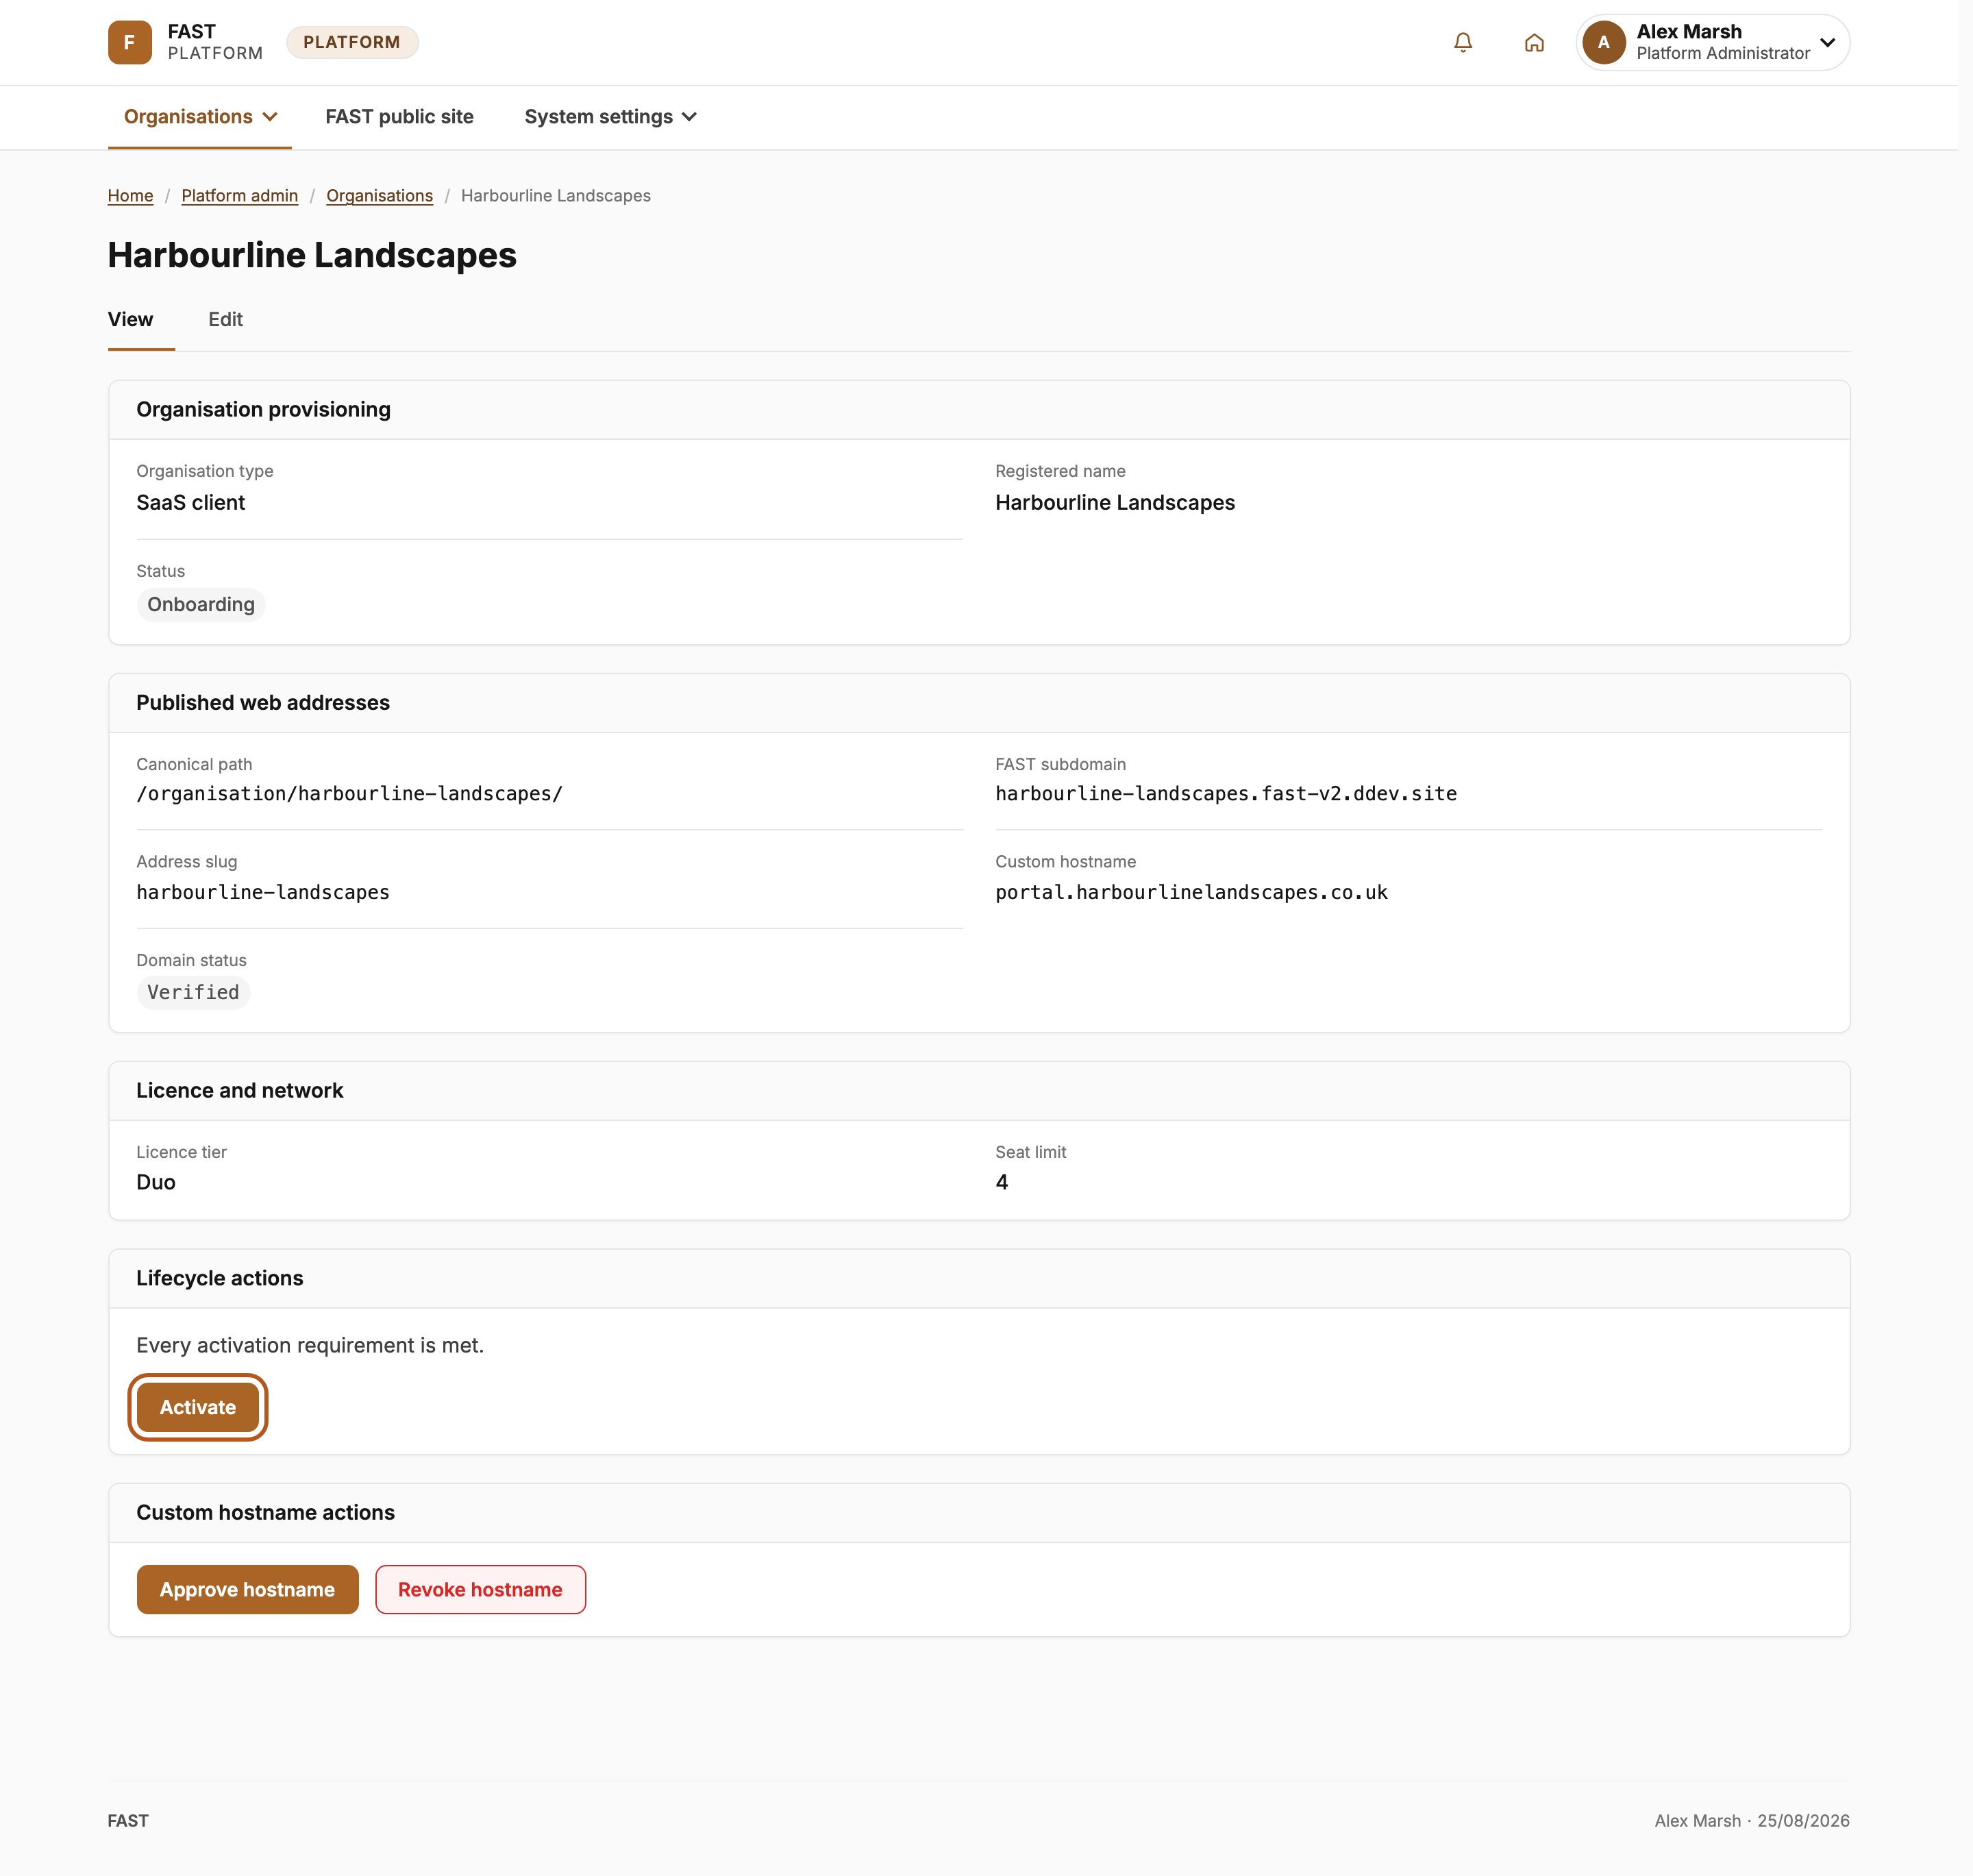This screenshot has width=1973, height=1876.
Task: Go to FAST public site
Action: click(399, 117)
